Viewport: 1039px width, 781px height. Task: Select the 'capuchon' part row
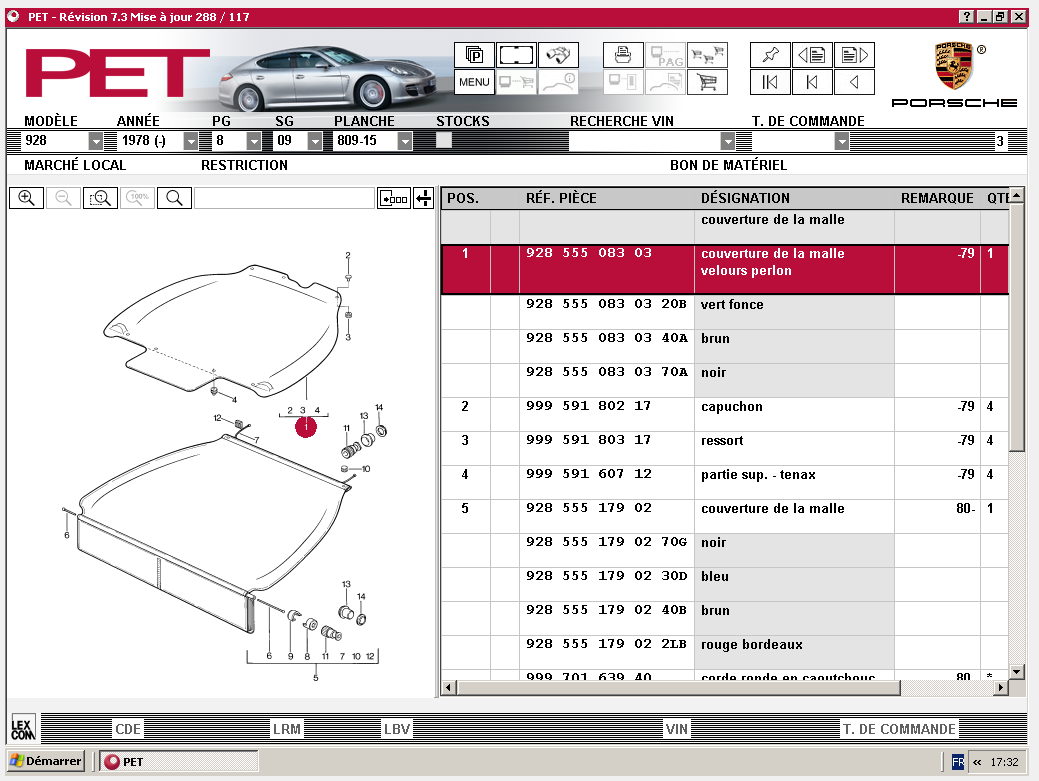(x=725, y=414)
